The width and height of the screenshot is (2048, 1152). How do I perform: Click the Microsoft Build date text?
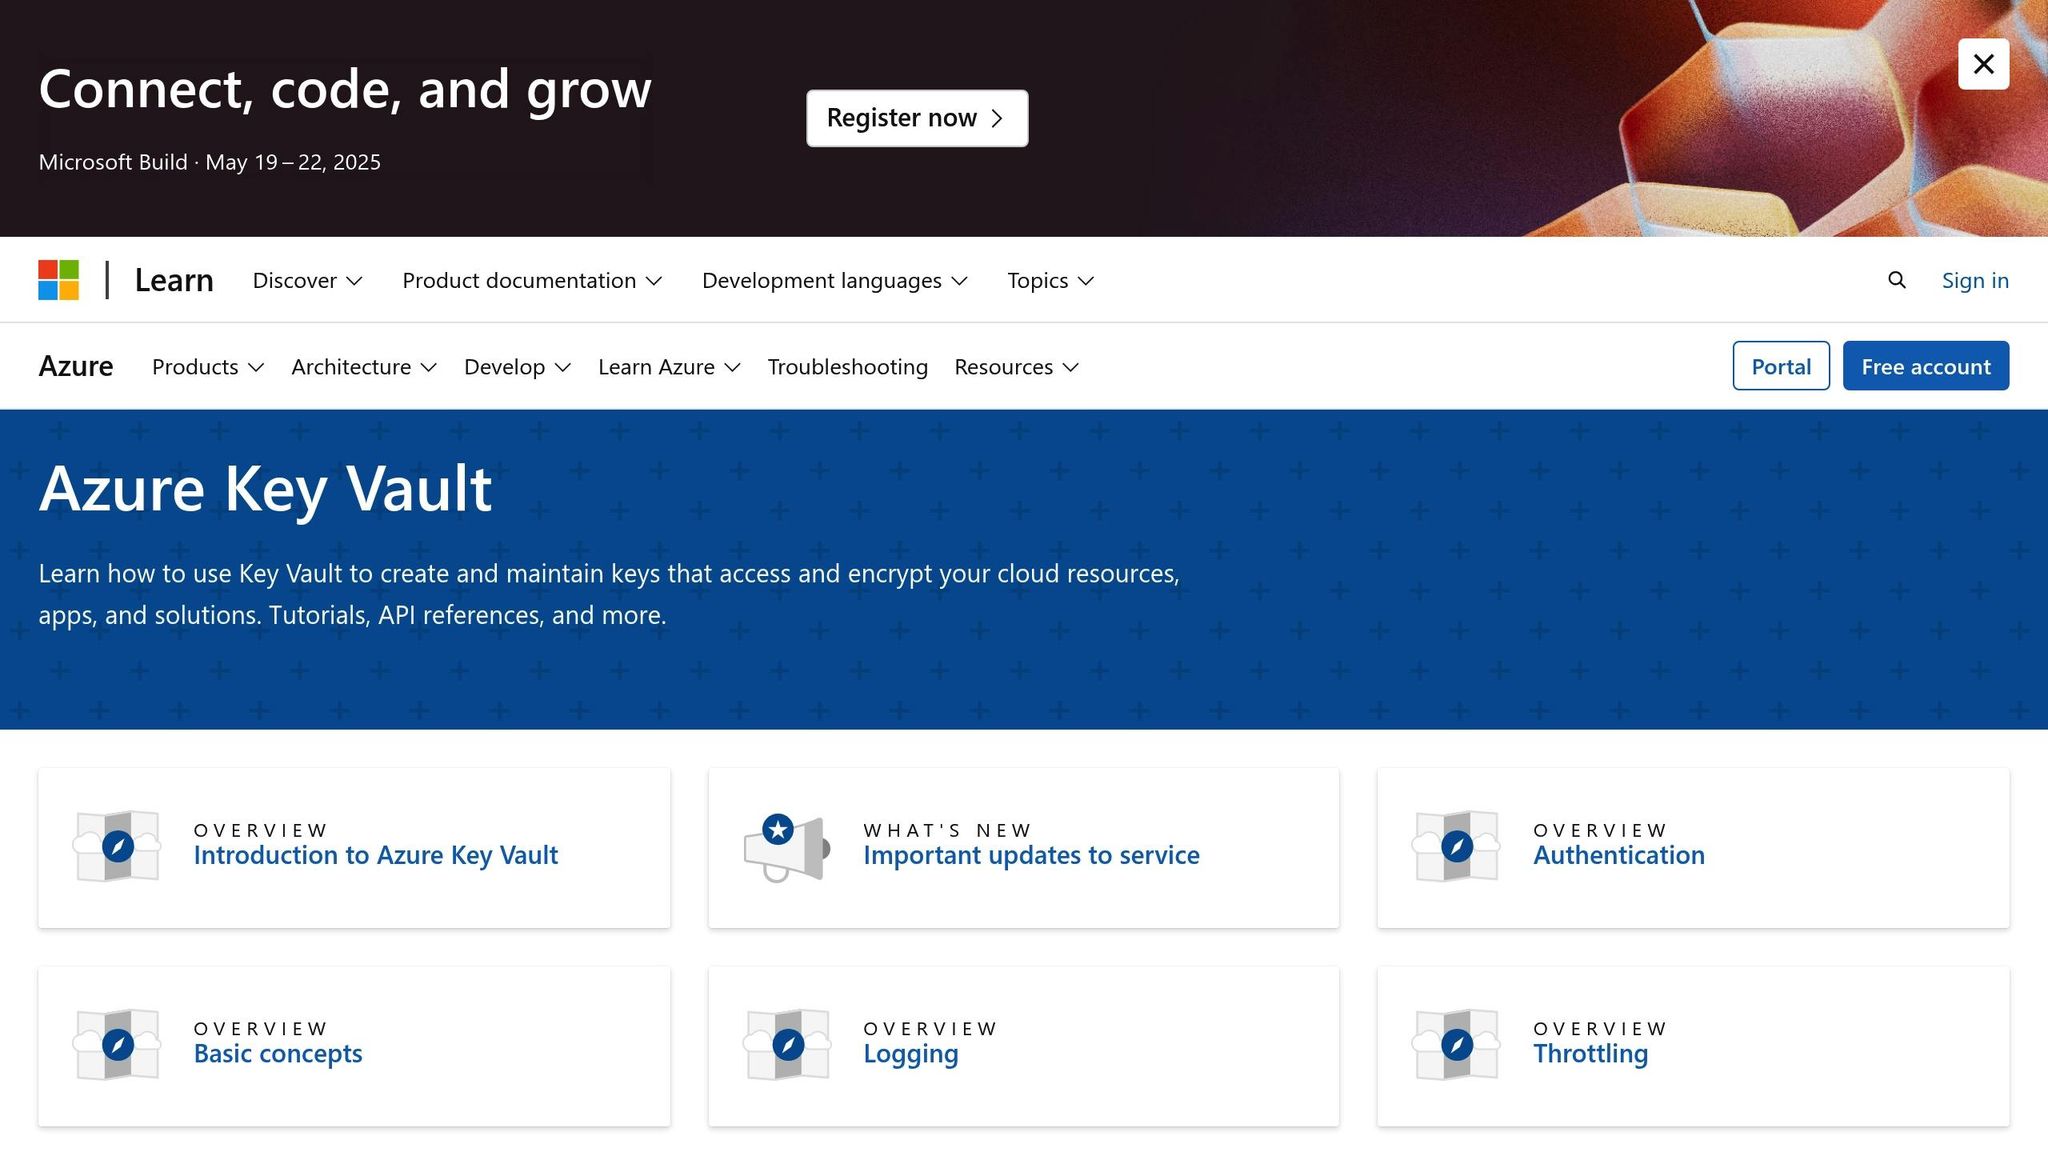point(210,162)
